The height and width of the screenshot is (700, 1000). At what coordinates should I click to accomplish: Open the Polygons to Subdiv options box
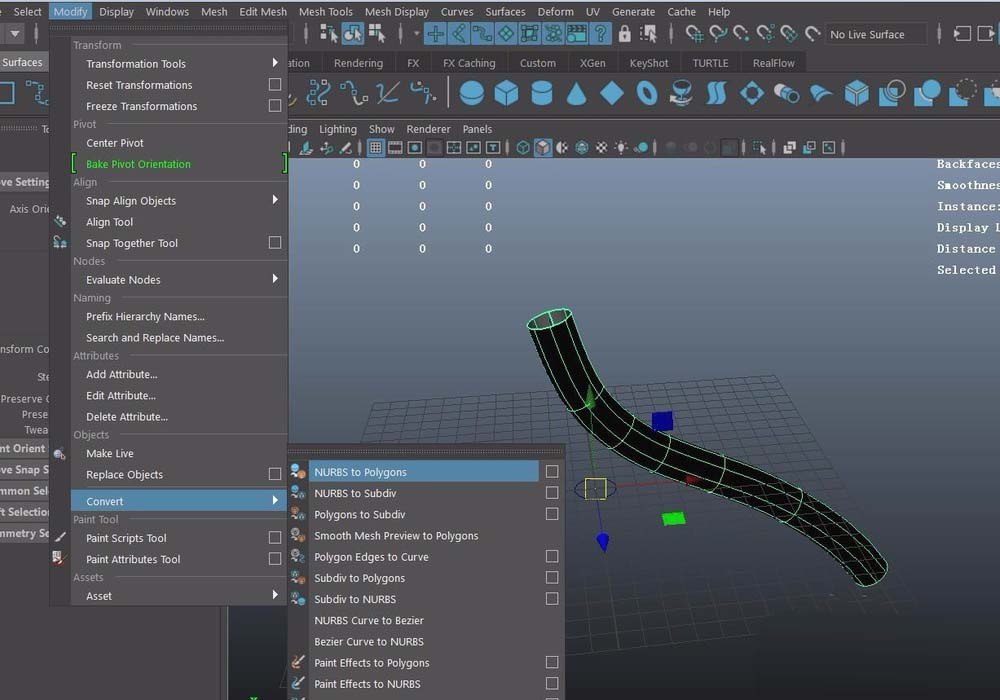point(551,514)
